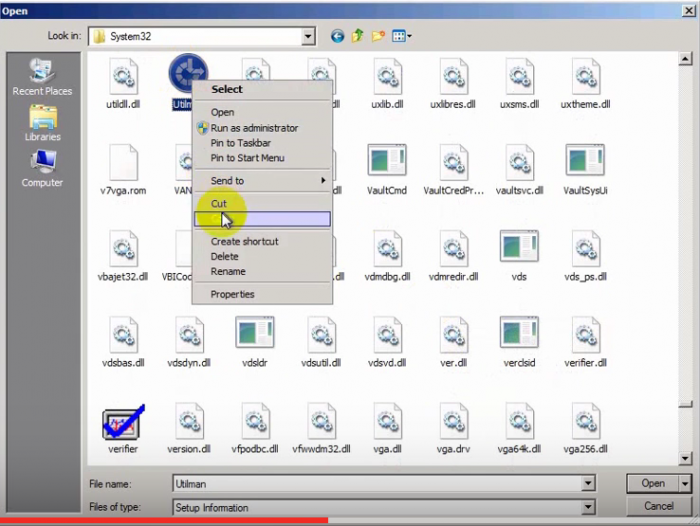Viewport: 700px width, 526px height.
Task: Select ver.dll file
Action: point(453,342)
